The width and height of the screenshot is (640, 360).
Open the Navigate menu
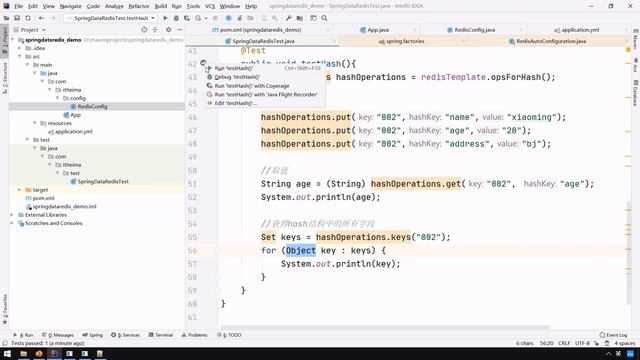[70, 6]
